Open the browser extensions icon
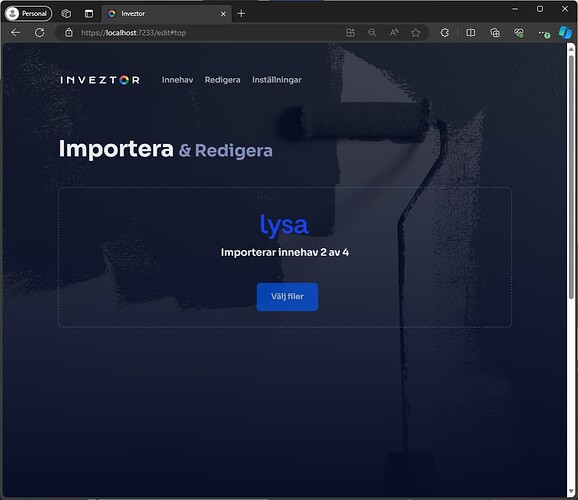The height and width of the screenshot is (500, 578). click(445, 33)
